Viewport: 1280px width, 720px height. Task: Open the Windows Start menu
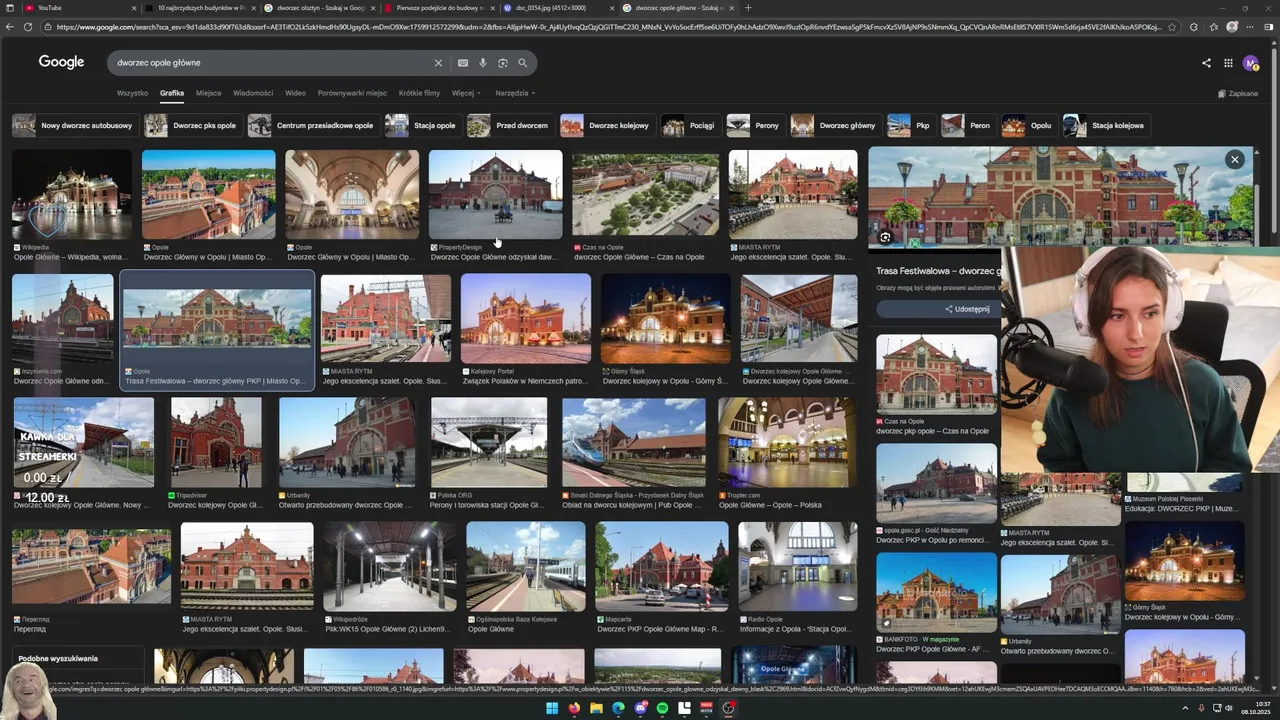click(551, 708)
